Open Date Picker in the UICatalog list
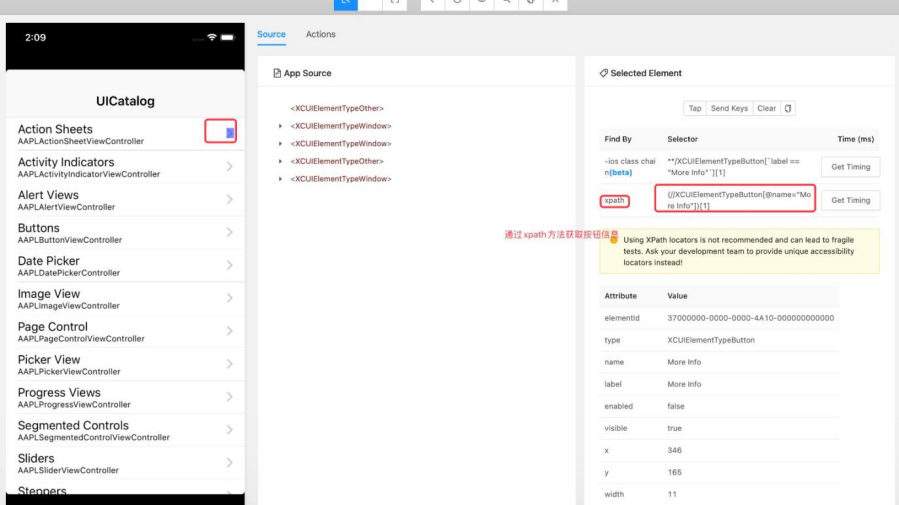This screenshot has height=505, width=899. (125, 266)
